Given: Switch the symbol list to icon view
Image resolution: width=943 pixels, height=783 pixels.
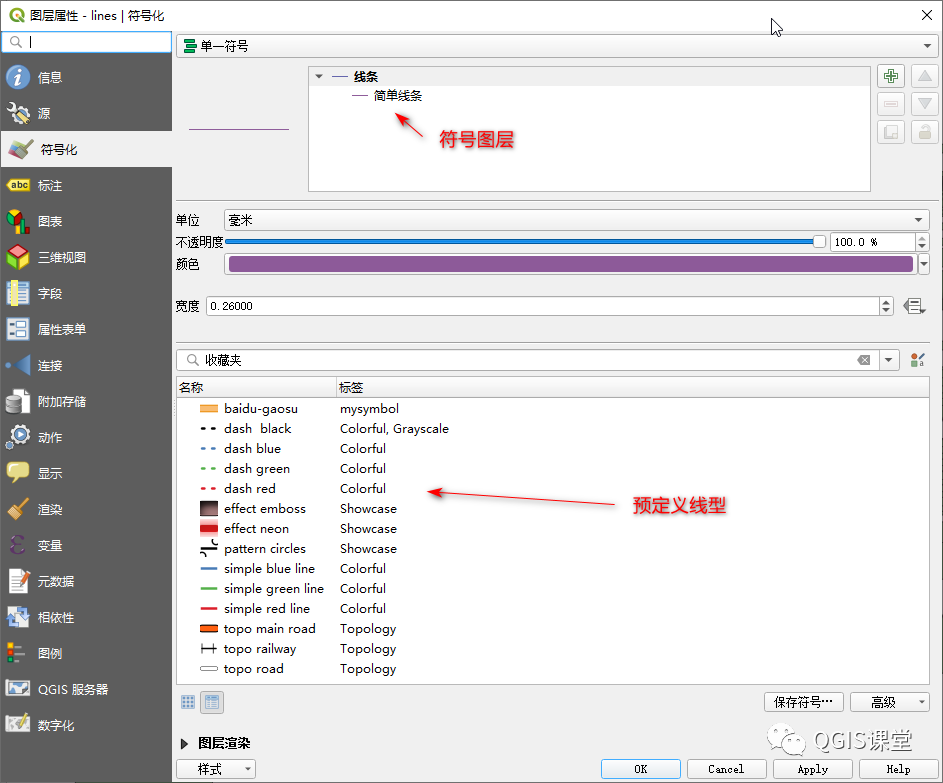Looking at the screenshot, I should (188, 702).
